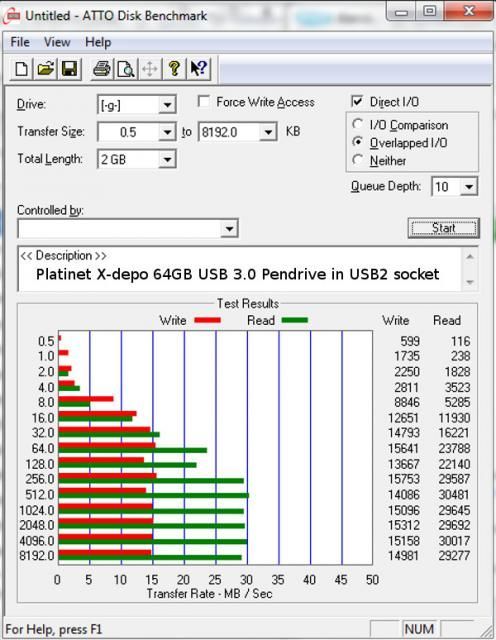Screen dimensions: 496x640
Task: Click the New document toolbar icon
Action: [x=22, y=69]
